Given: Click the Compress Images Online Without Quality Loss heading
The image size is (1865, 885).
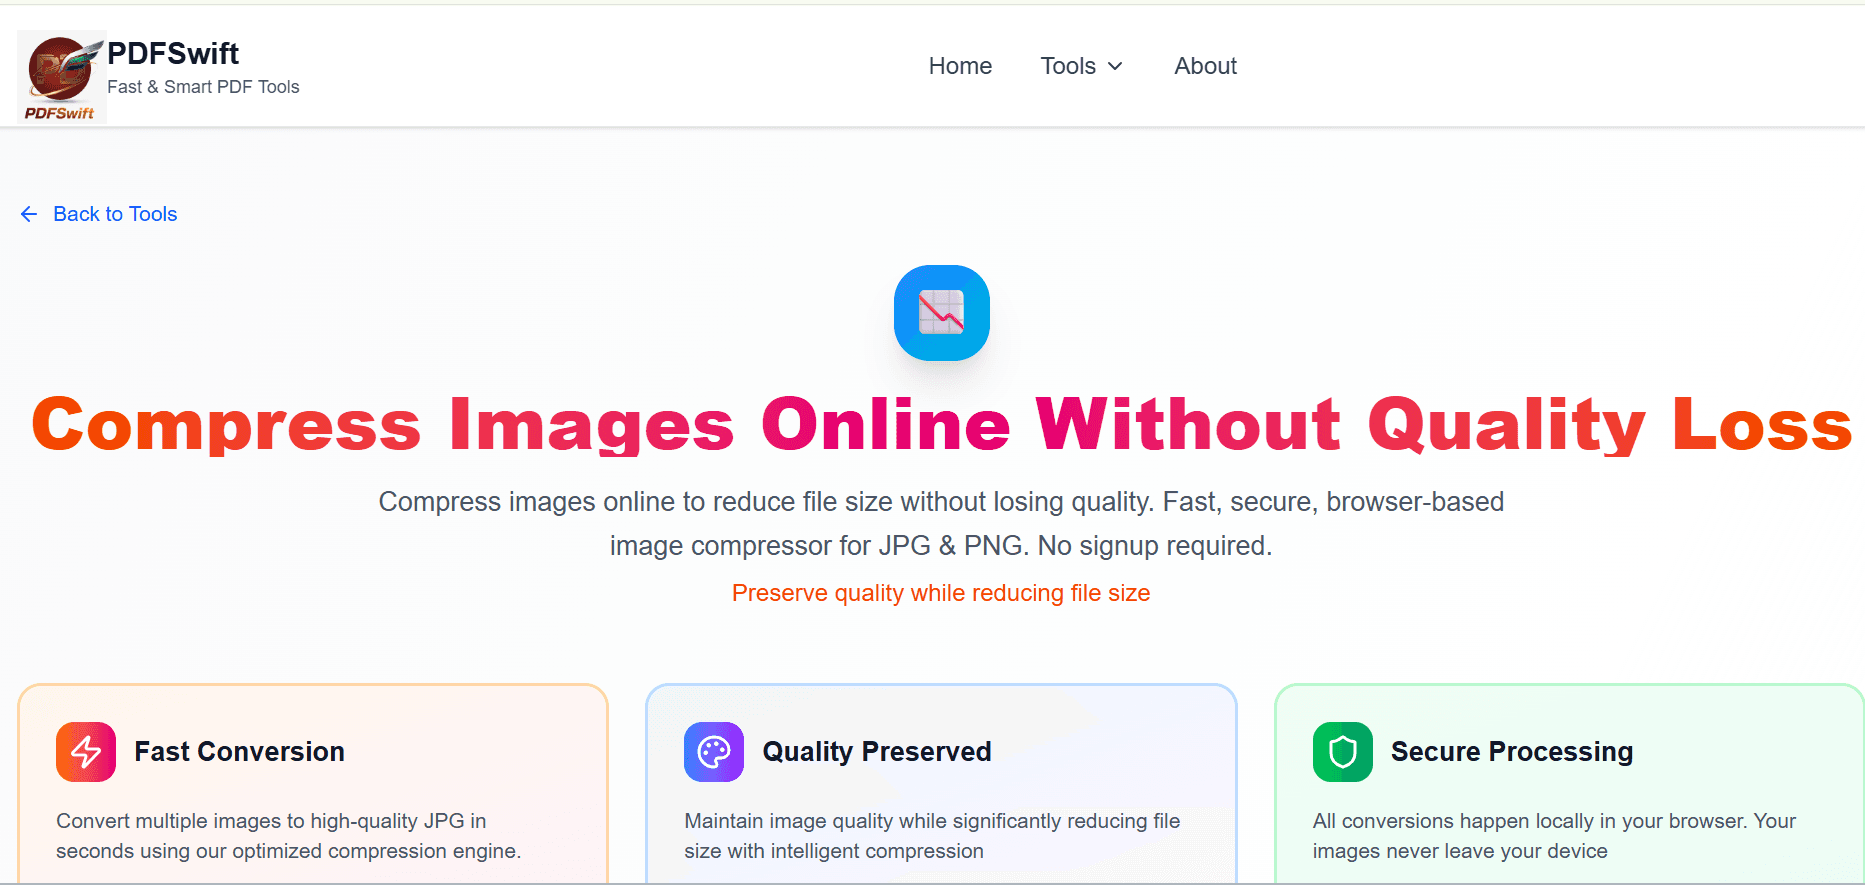Looking at the screenshot, I should (x=942, y=424).
